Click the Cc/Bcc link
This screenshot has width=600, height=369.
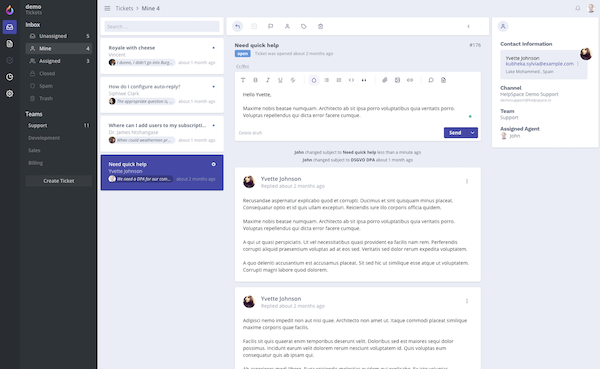pos(242,66)
